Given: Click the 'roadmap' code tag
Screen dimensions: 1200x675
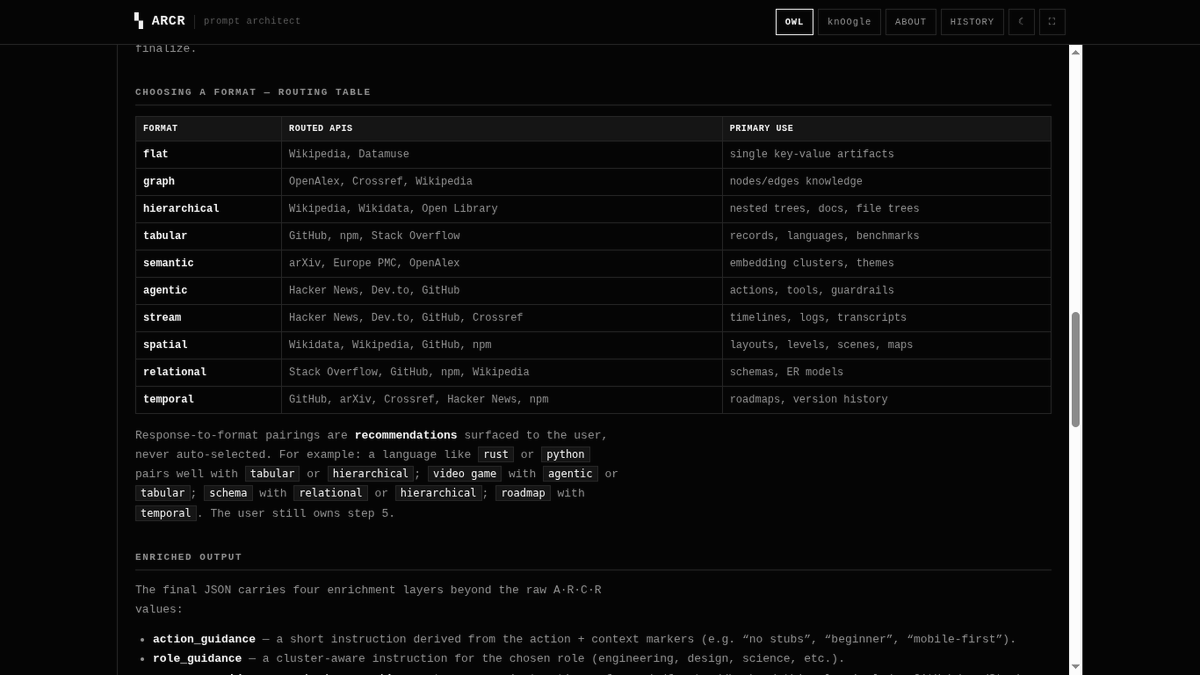Looking at the screenshot, I should [x=523, y=493].
